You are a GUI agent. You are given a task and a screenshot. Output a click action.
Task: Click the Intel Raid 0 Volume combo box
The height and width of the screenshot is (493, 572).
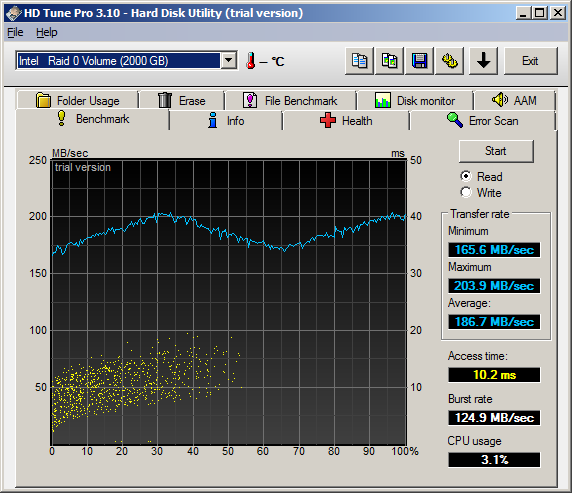[x=126, y=61]
